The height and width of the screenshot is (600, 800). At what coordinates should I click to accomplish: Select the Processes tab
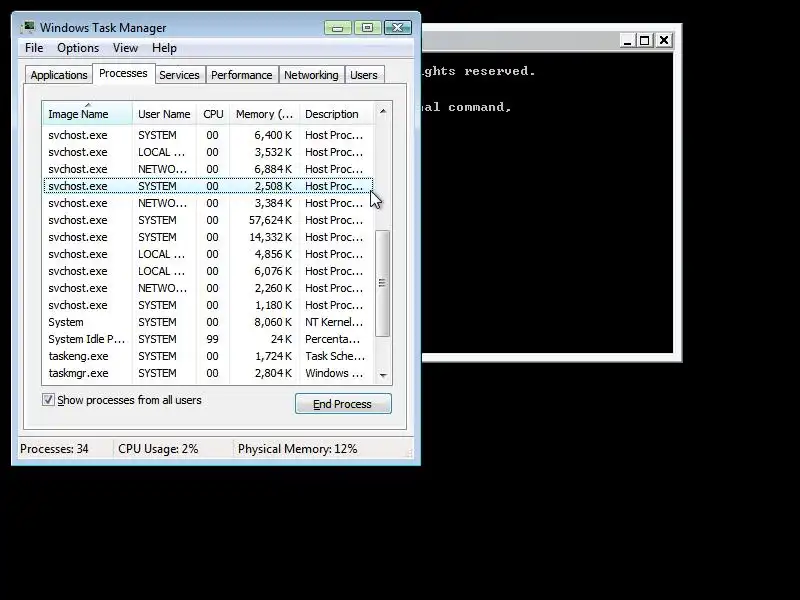(123, 73)
